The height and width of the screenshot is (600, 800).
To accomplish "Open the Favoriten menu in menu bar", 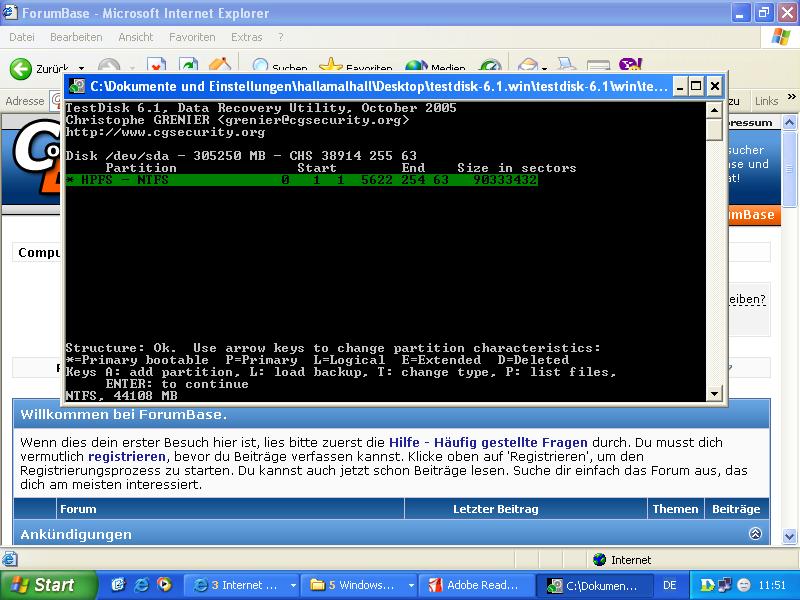I will tap(192, 37).
